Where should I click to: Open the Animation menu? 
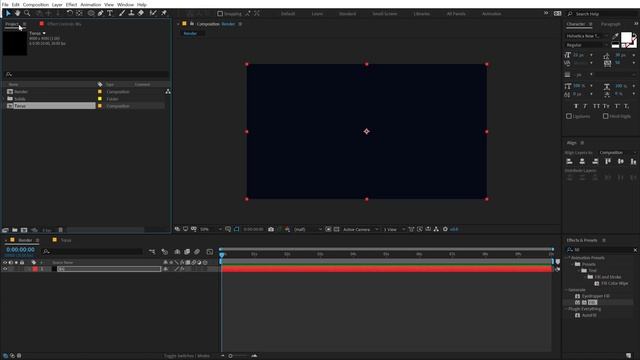tap(91, 4)
